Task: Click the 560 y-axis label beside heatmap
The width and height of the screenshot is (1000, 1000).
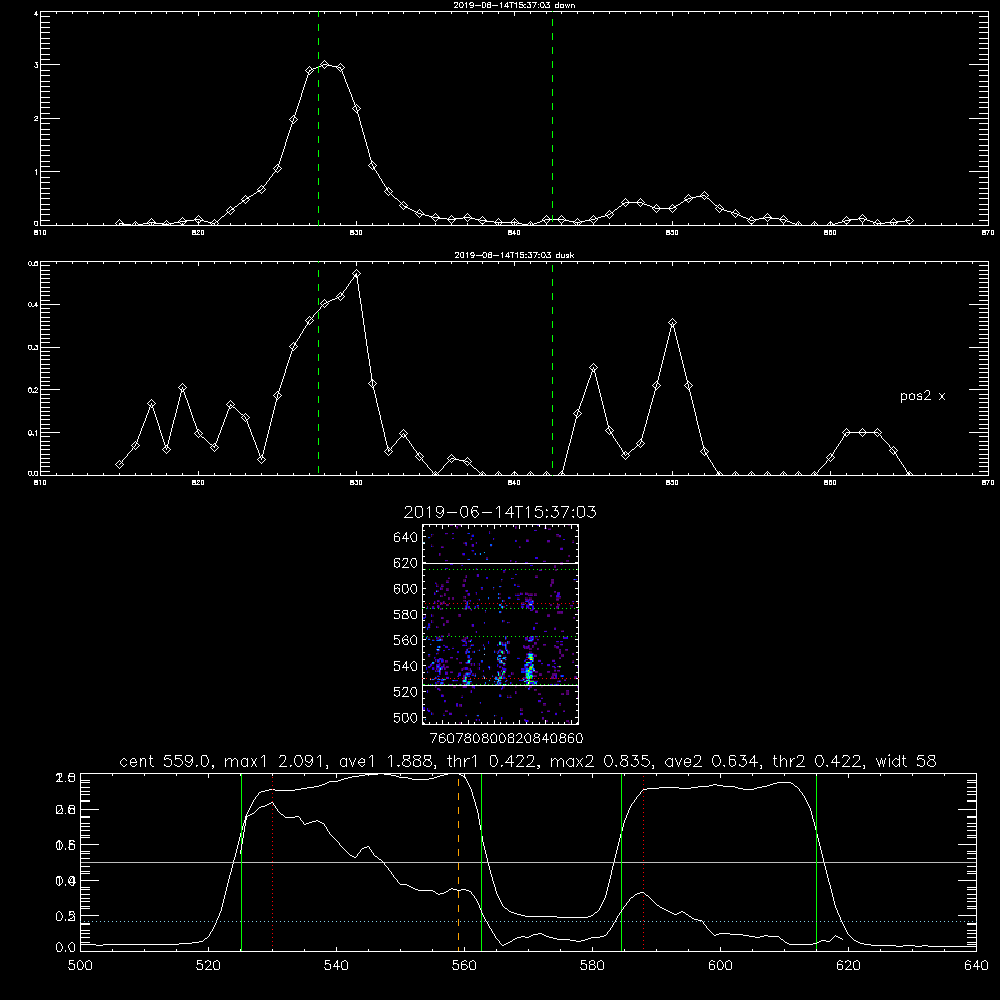Action: 406,640
